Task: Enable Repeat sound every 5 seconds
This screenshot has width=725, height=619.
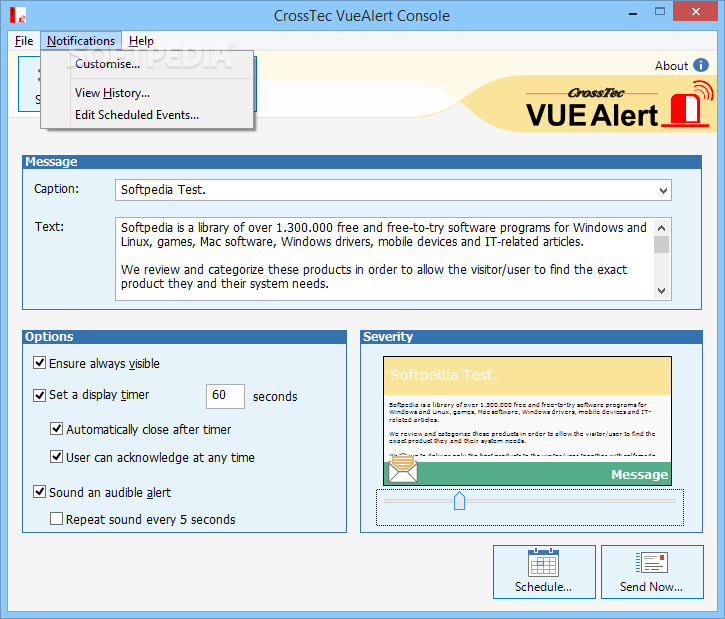Action: (x=56, y=519)
